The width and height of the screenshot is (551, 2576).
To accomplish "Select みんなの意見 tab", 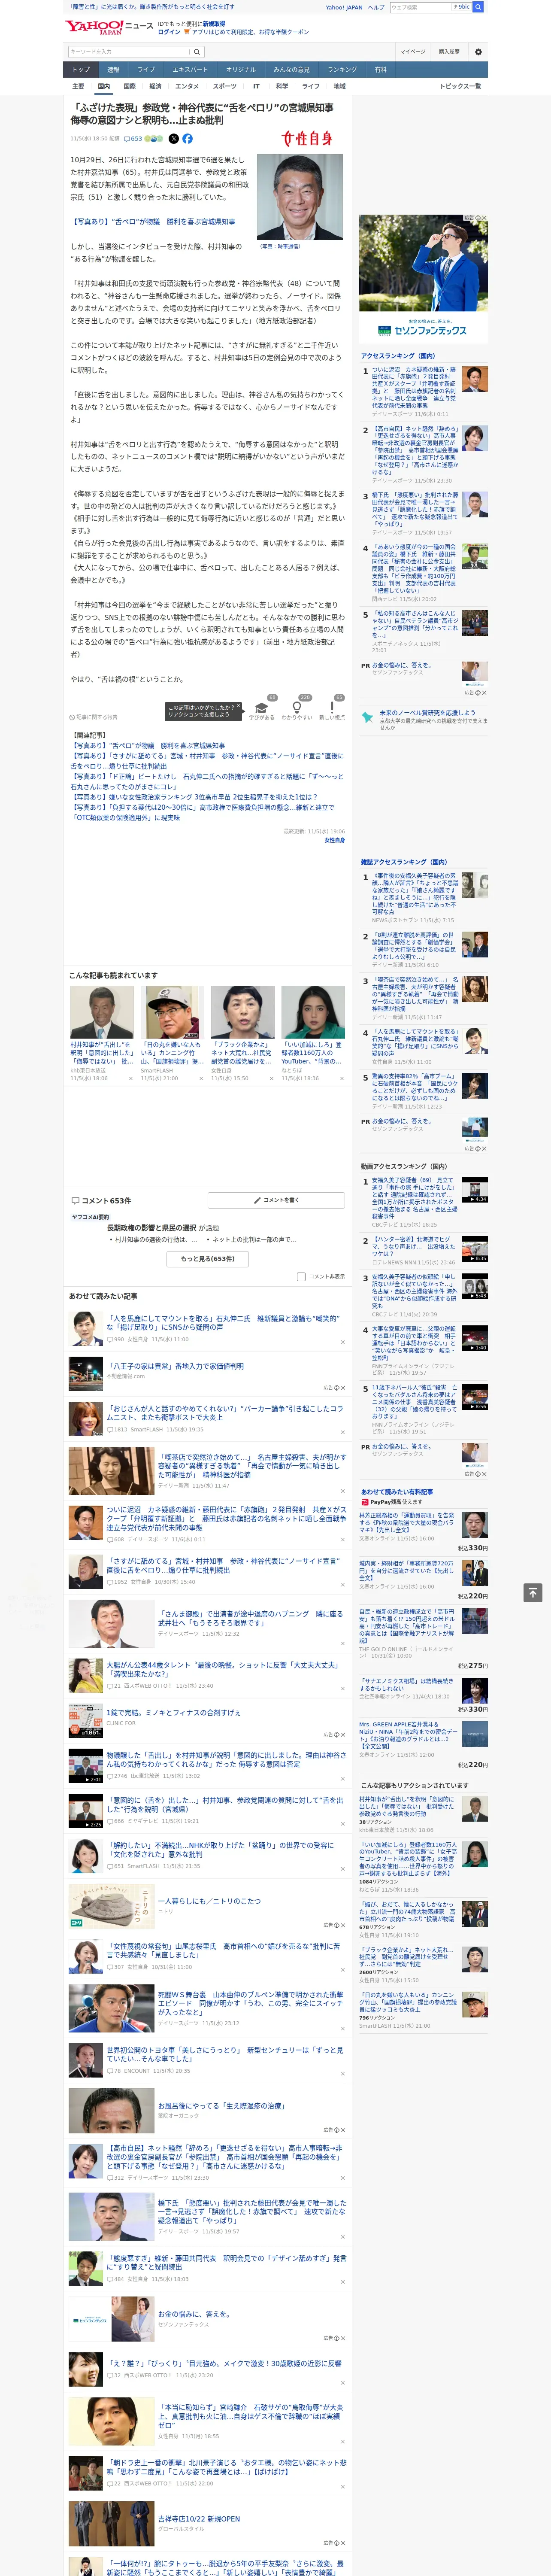I will click(292, 70).
